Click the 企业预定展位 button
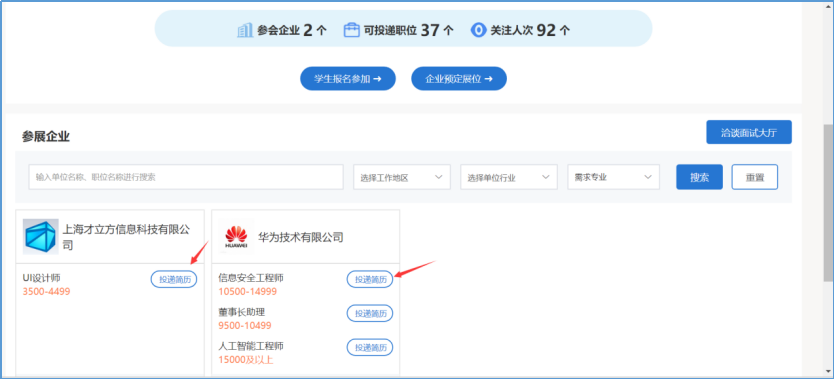 coord(459,79)
